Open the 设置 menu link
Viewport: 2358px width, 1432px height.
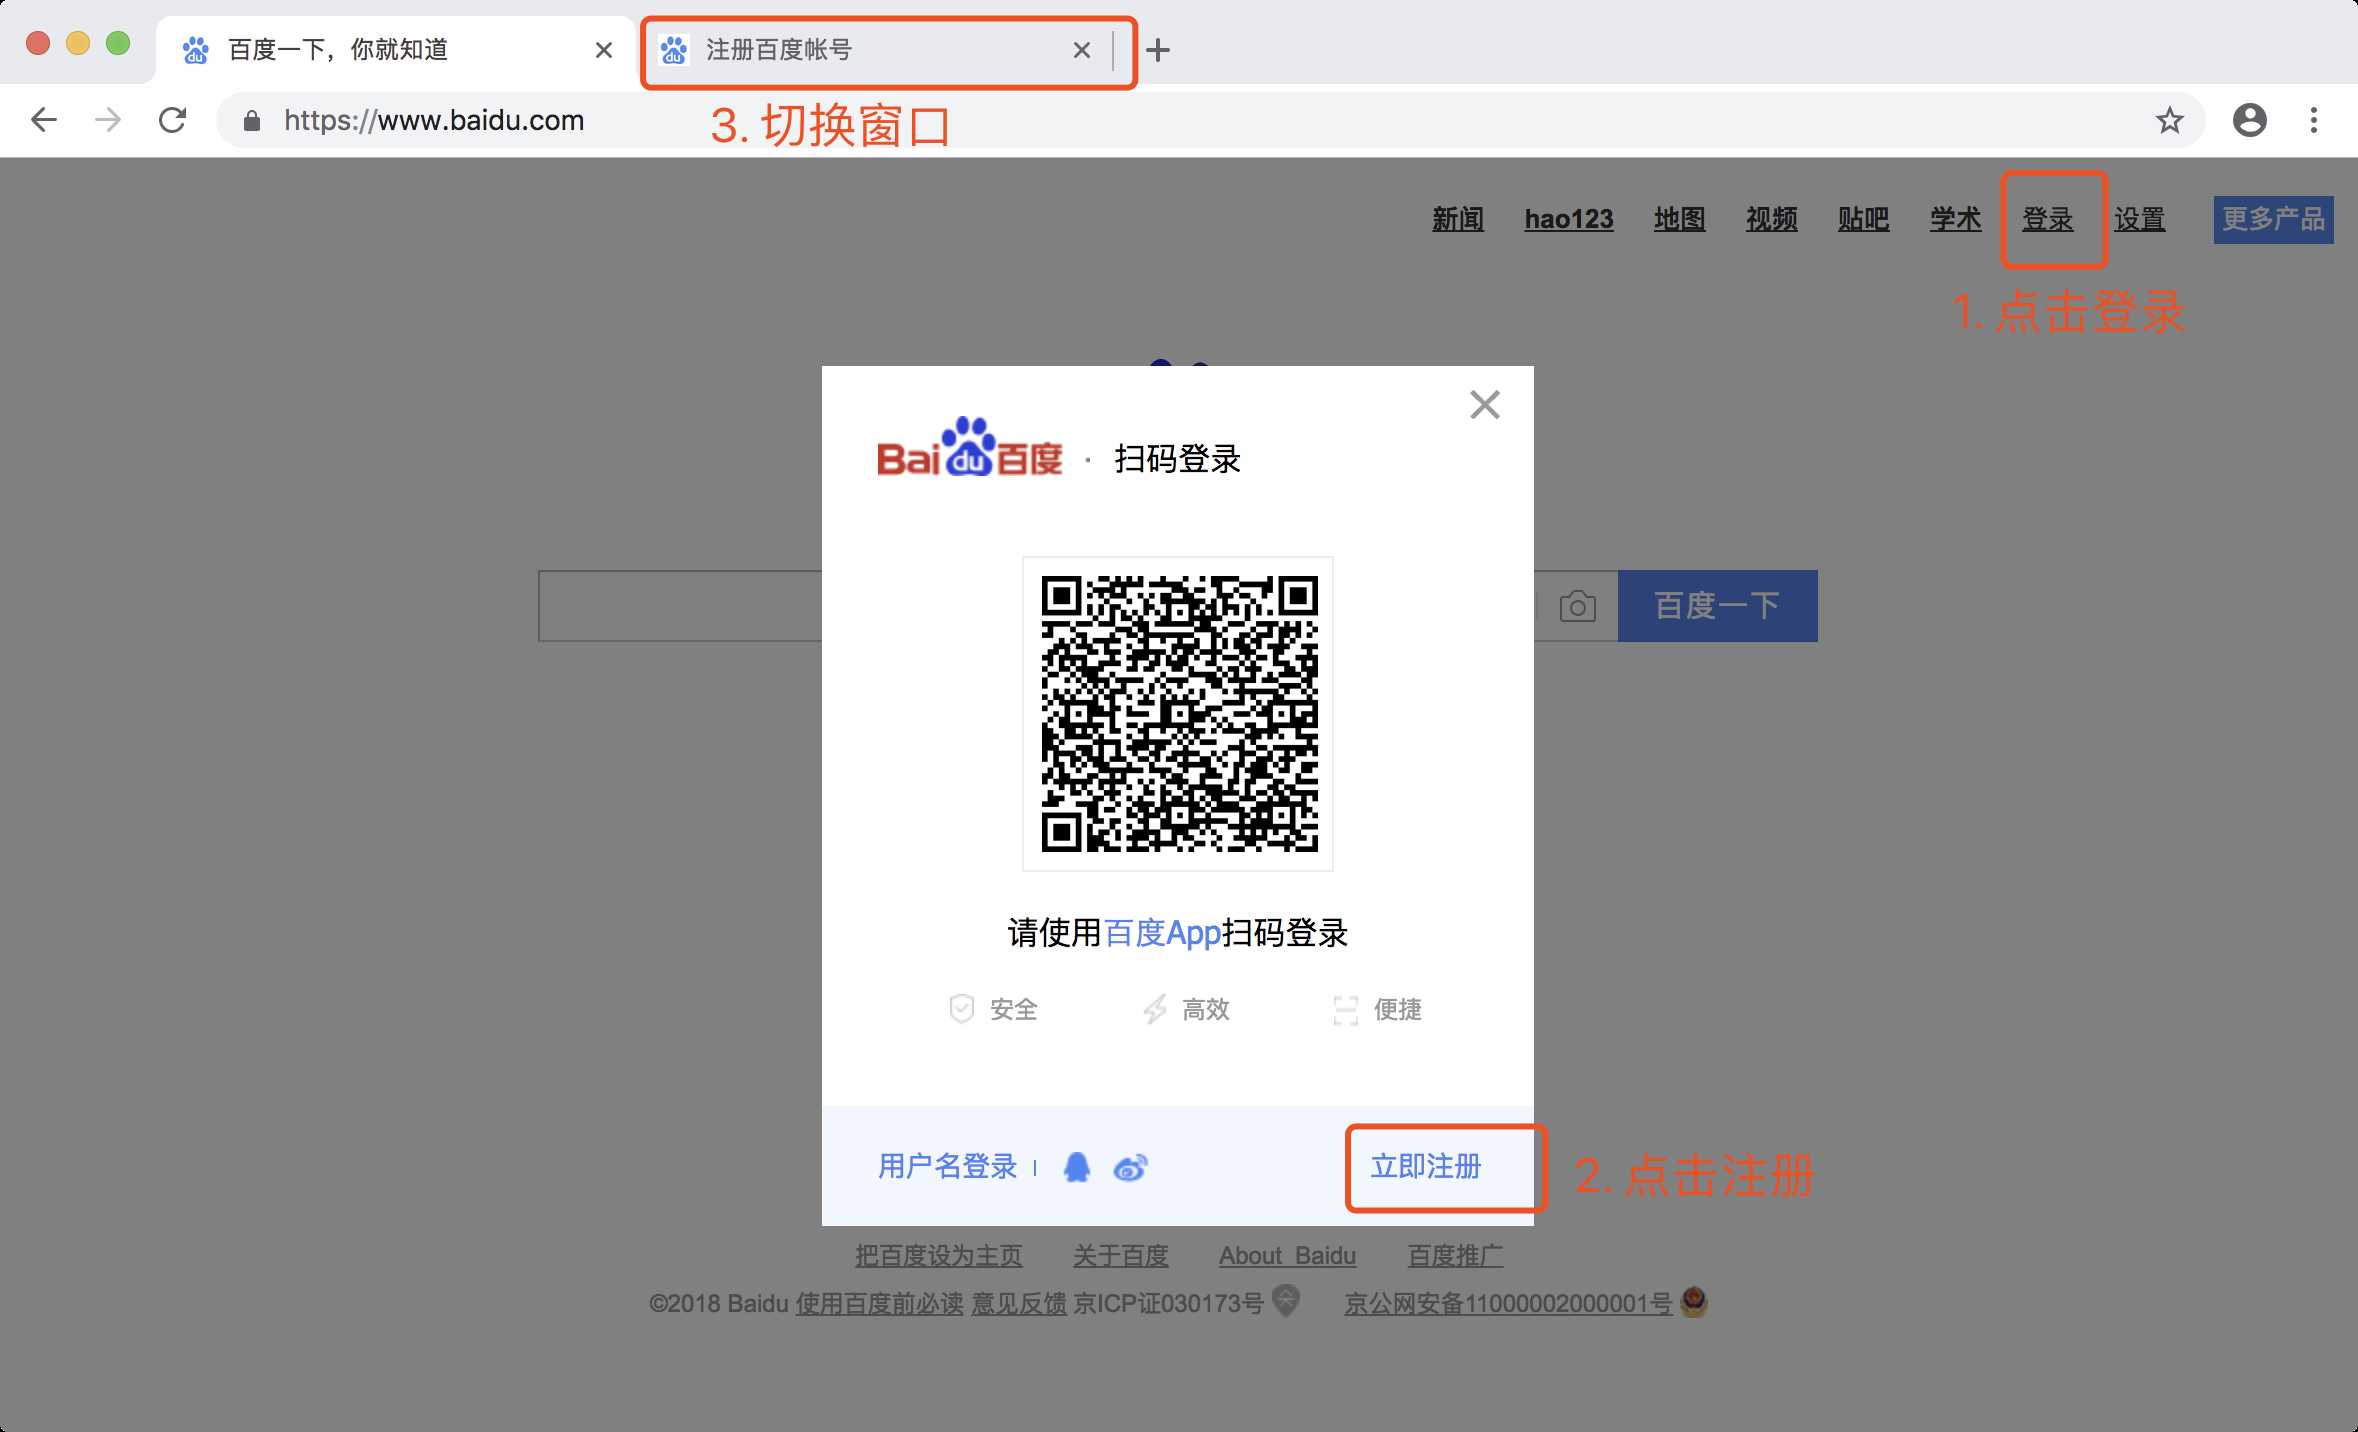(2140, 219)
